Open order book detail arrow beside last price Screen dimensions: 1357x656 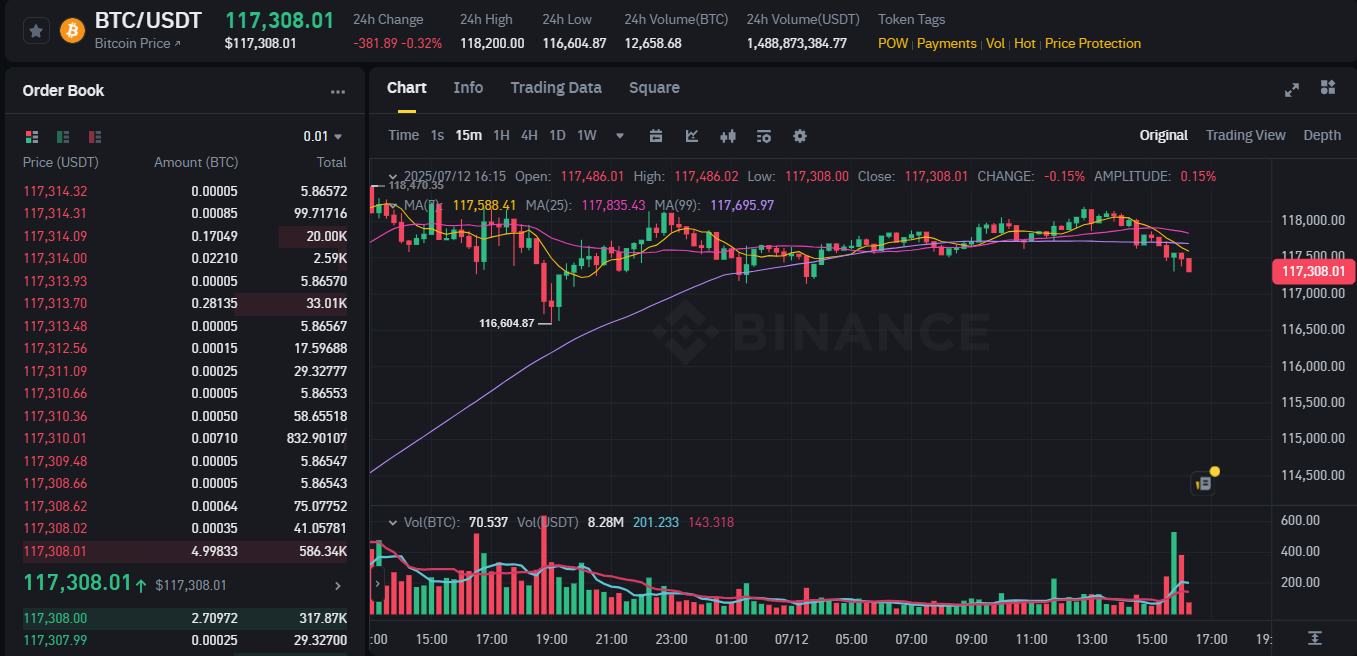pos(338,586)
